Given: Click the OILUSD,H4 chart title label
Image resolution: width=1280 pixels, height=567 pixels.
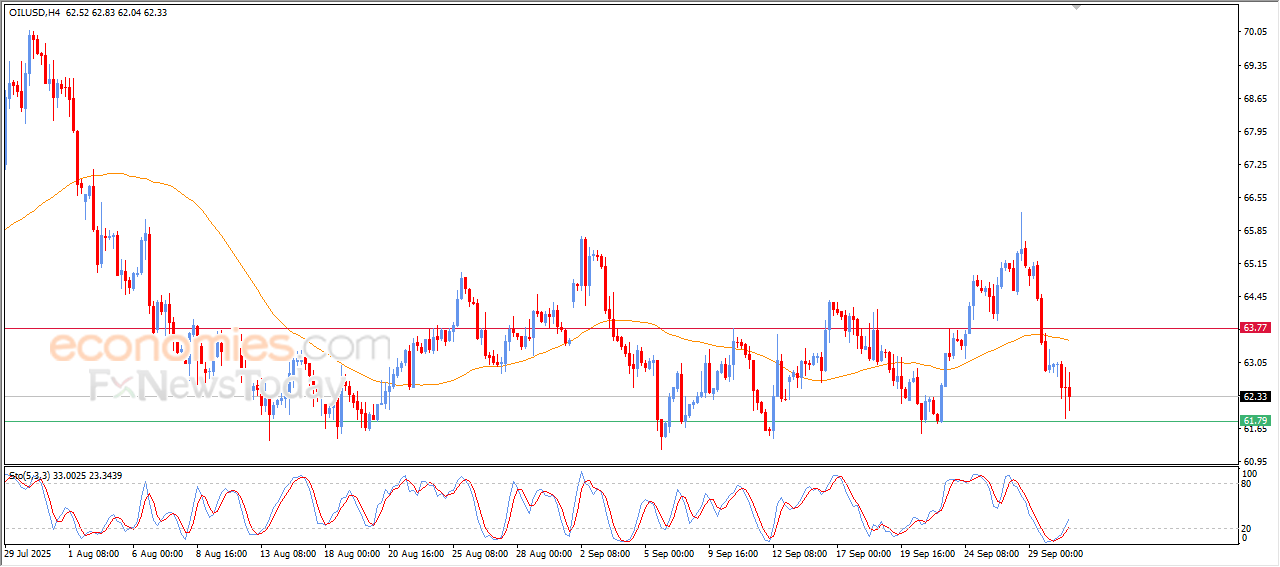Looking at the screenshot, I should click(x=34, y=13).
